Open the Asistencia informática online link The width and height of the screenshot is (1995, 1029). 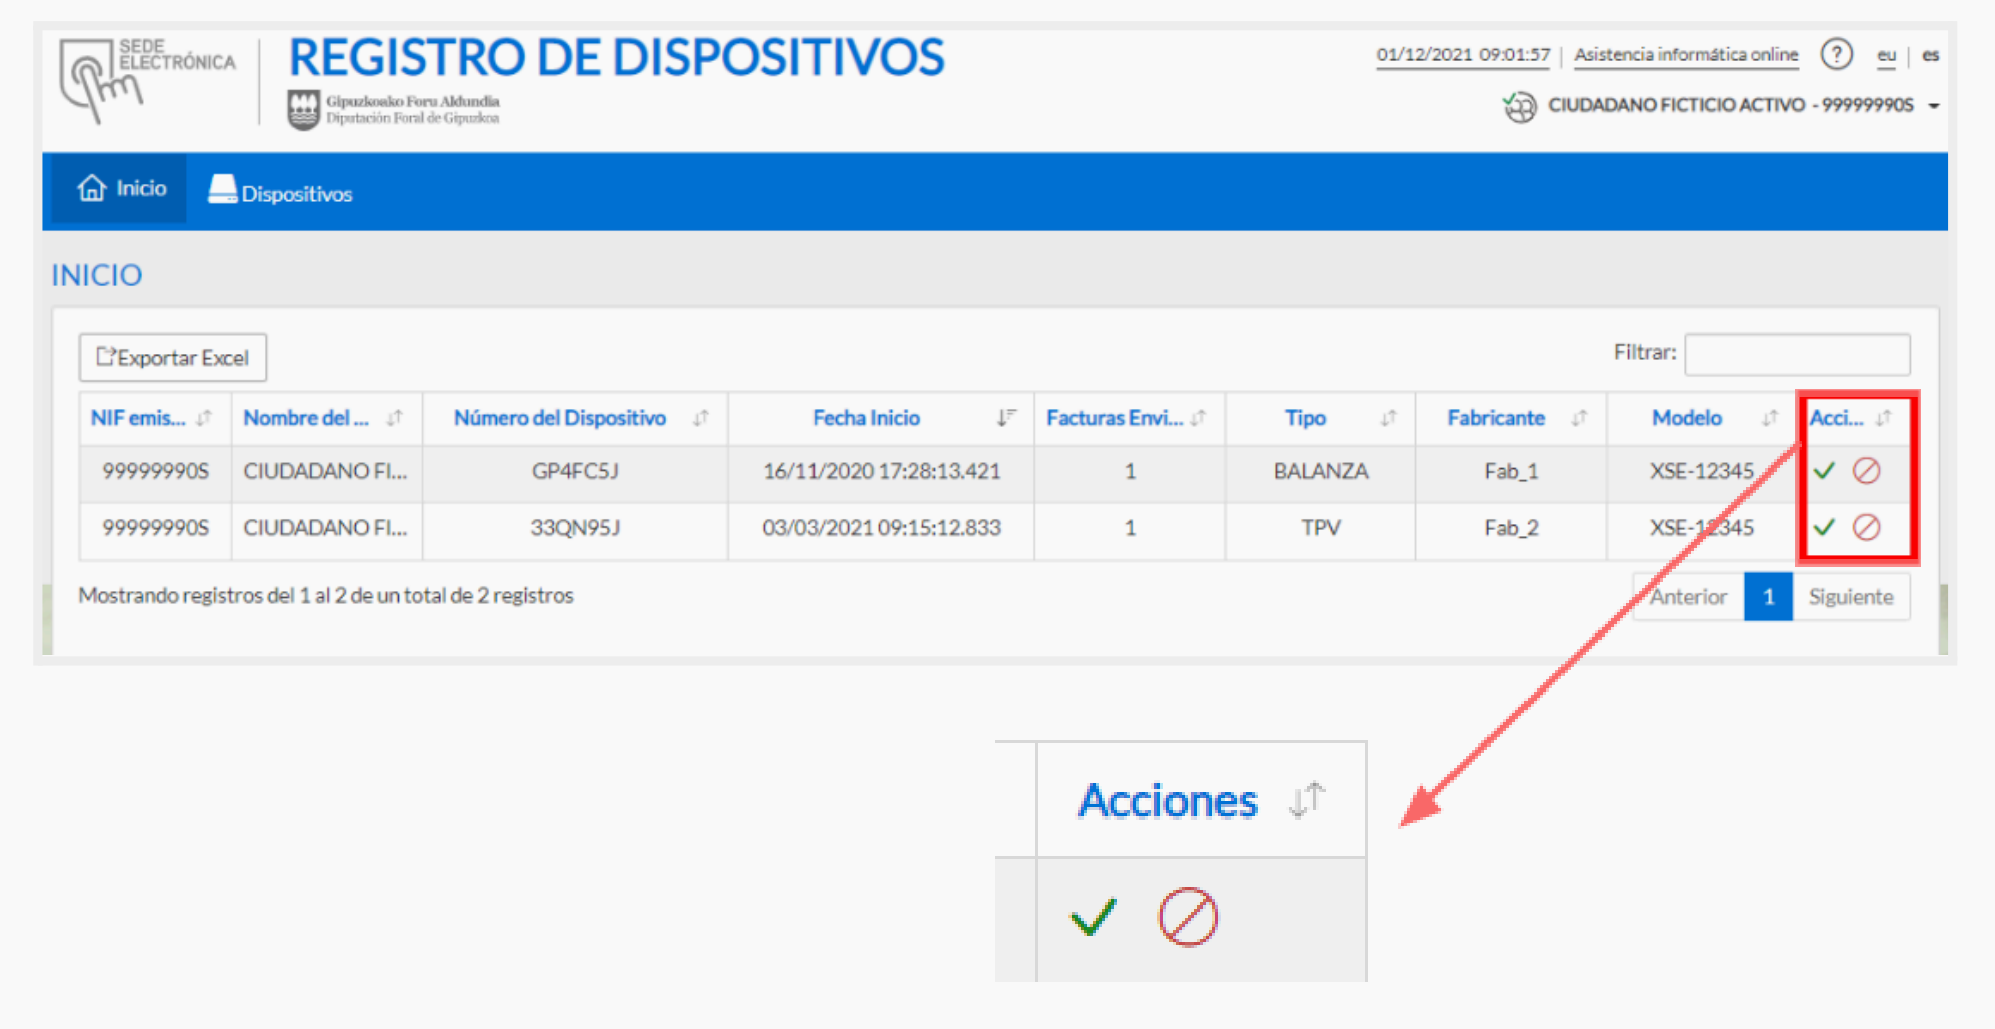tap(1686, 55)
